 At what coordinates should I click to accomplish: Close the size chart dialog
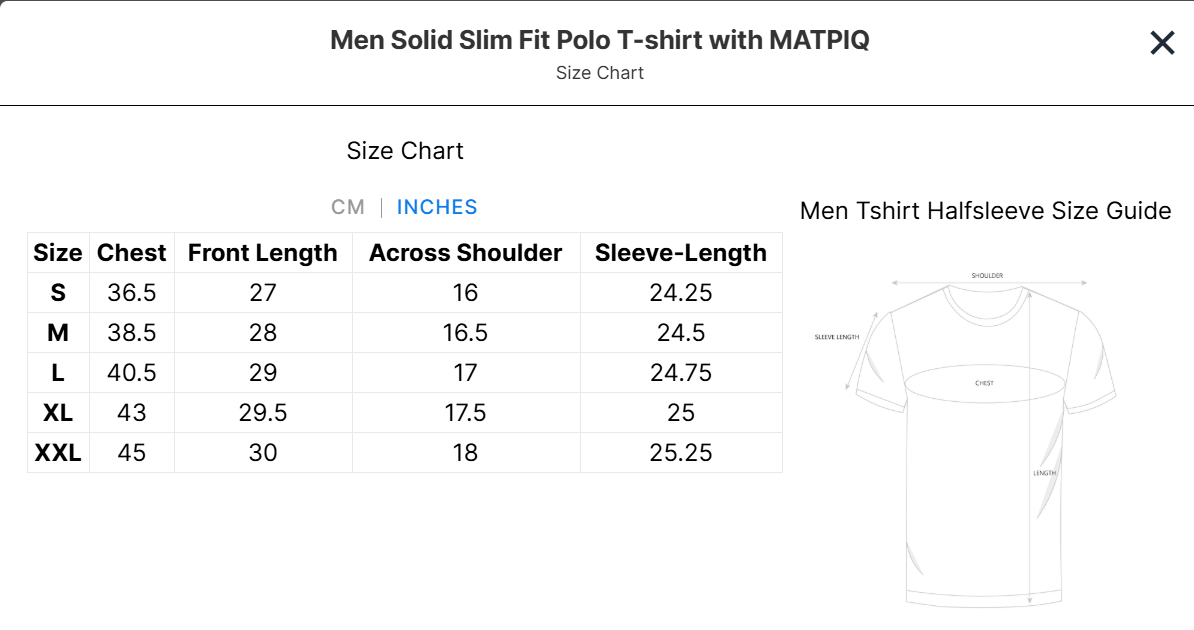pyautogui.click(x=1162, y=43)
